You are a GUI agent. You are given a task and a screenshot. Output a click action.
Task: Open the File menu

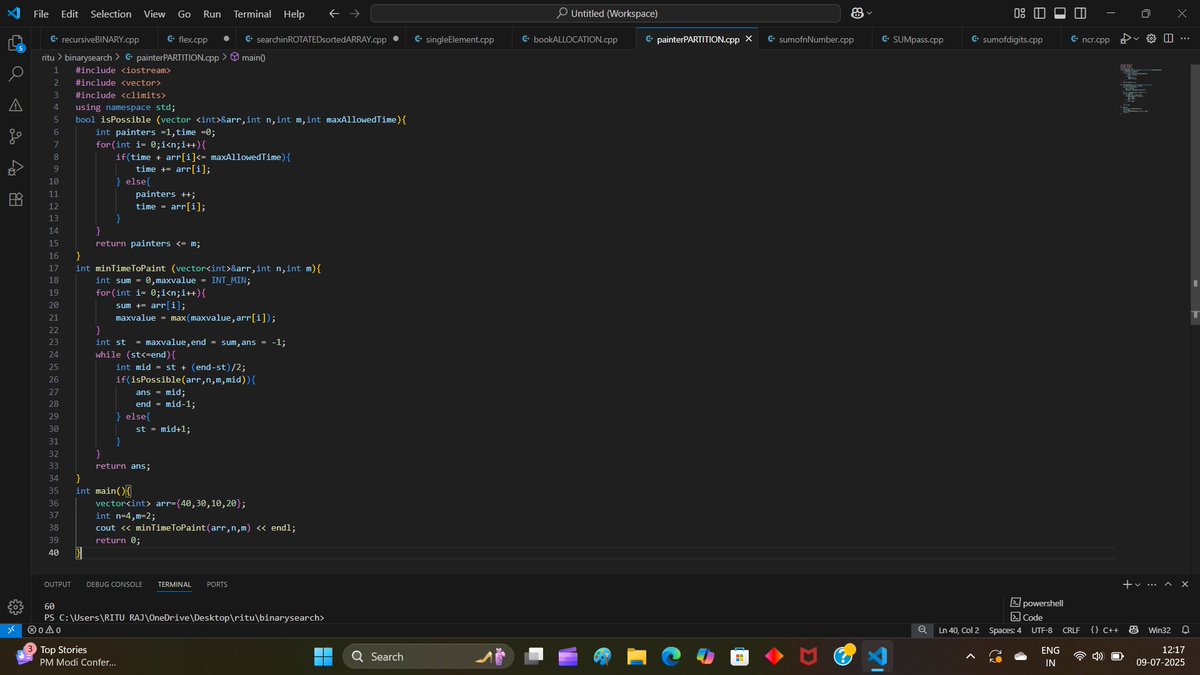coord(41,14)
